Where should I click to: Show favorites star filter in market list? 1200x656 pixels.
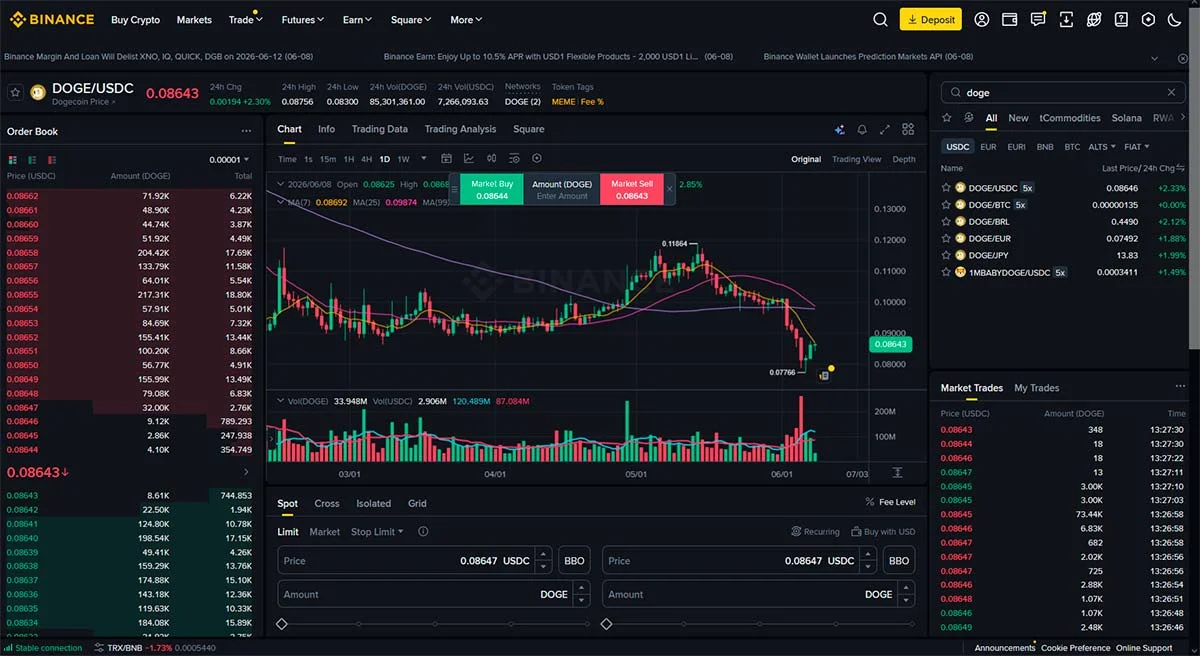[949, 118]
